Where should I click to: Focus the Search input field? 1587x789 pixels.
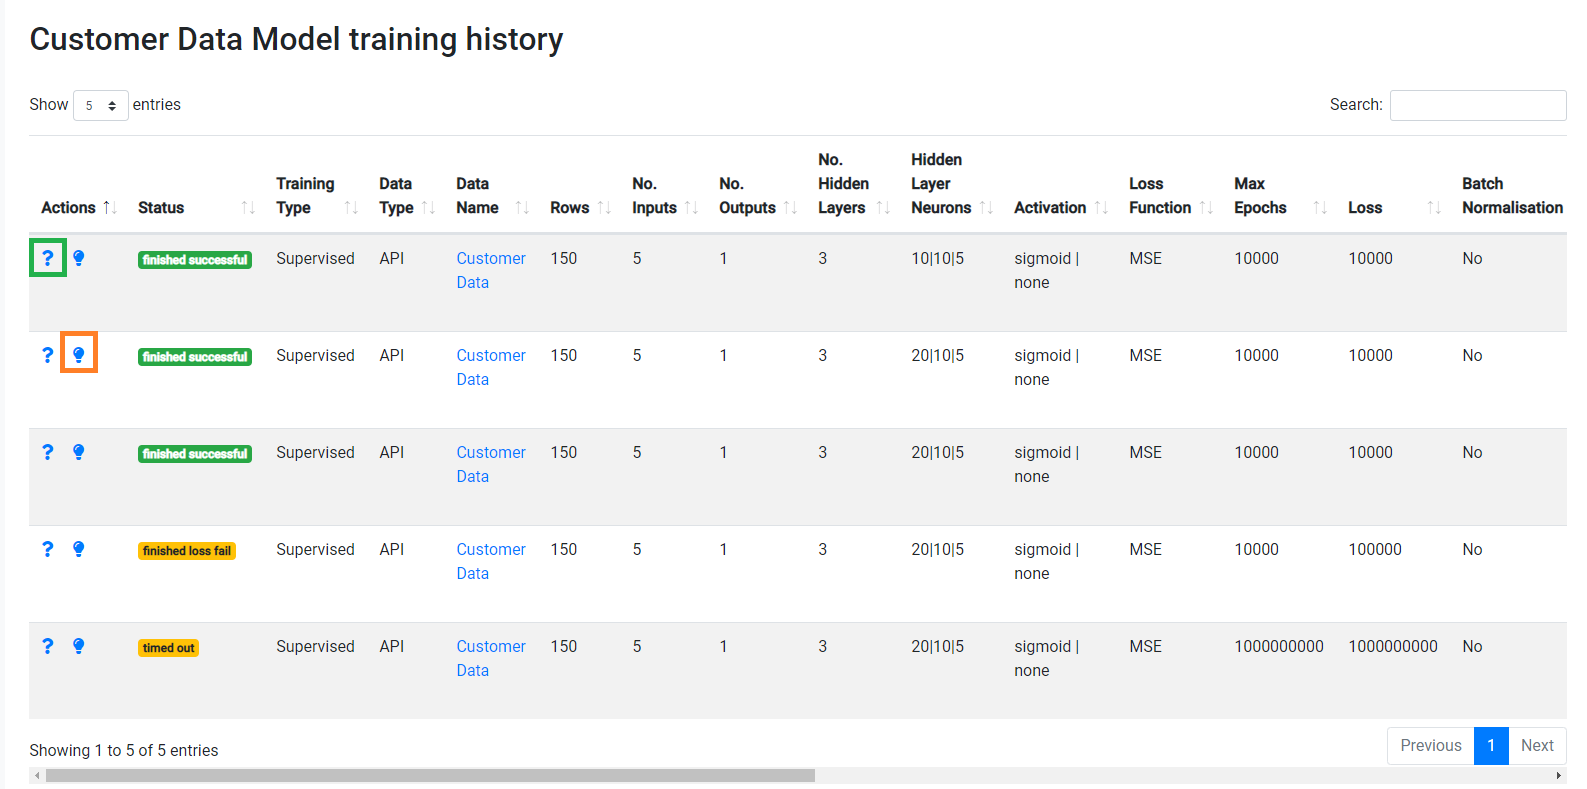[1477, 105]
